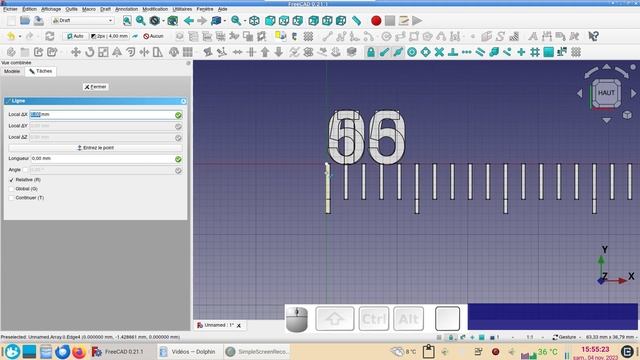Open the Fichier menu
The height and width of the screenshot is (360, 640).
[x=10, y=9]
